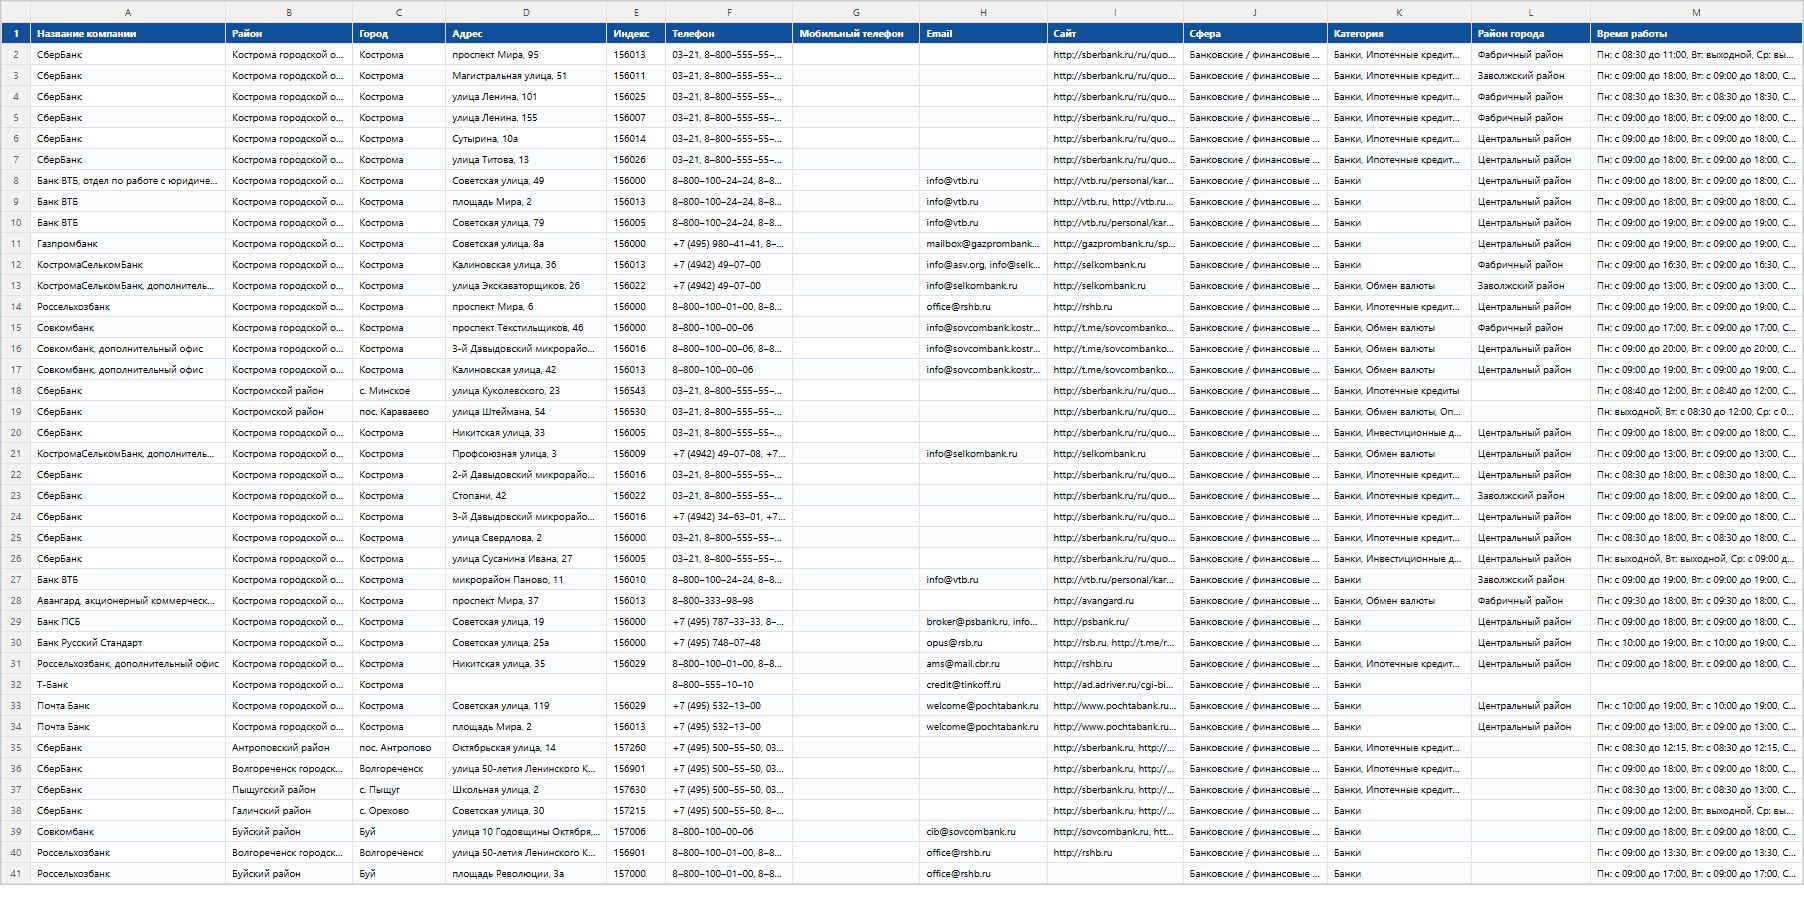Image resolution: width=1804 pixels, height=902 pixels.
Task: Click postal index cell '157000'
Action: (636, 874)
